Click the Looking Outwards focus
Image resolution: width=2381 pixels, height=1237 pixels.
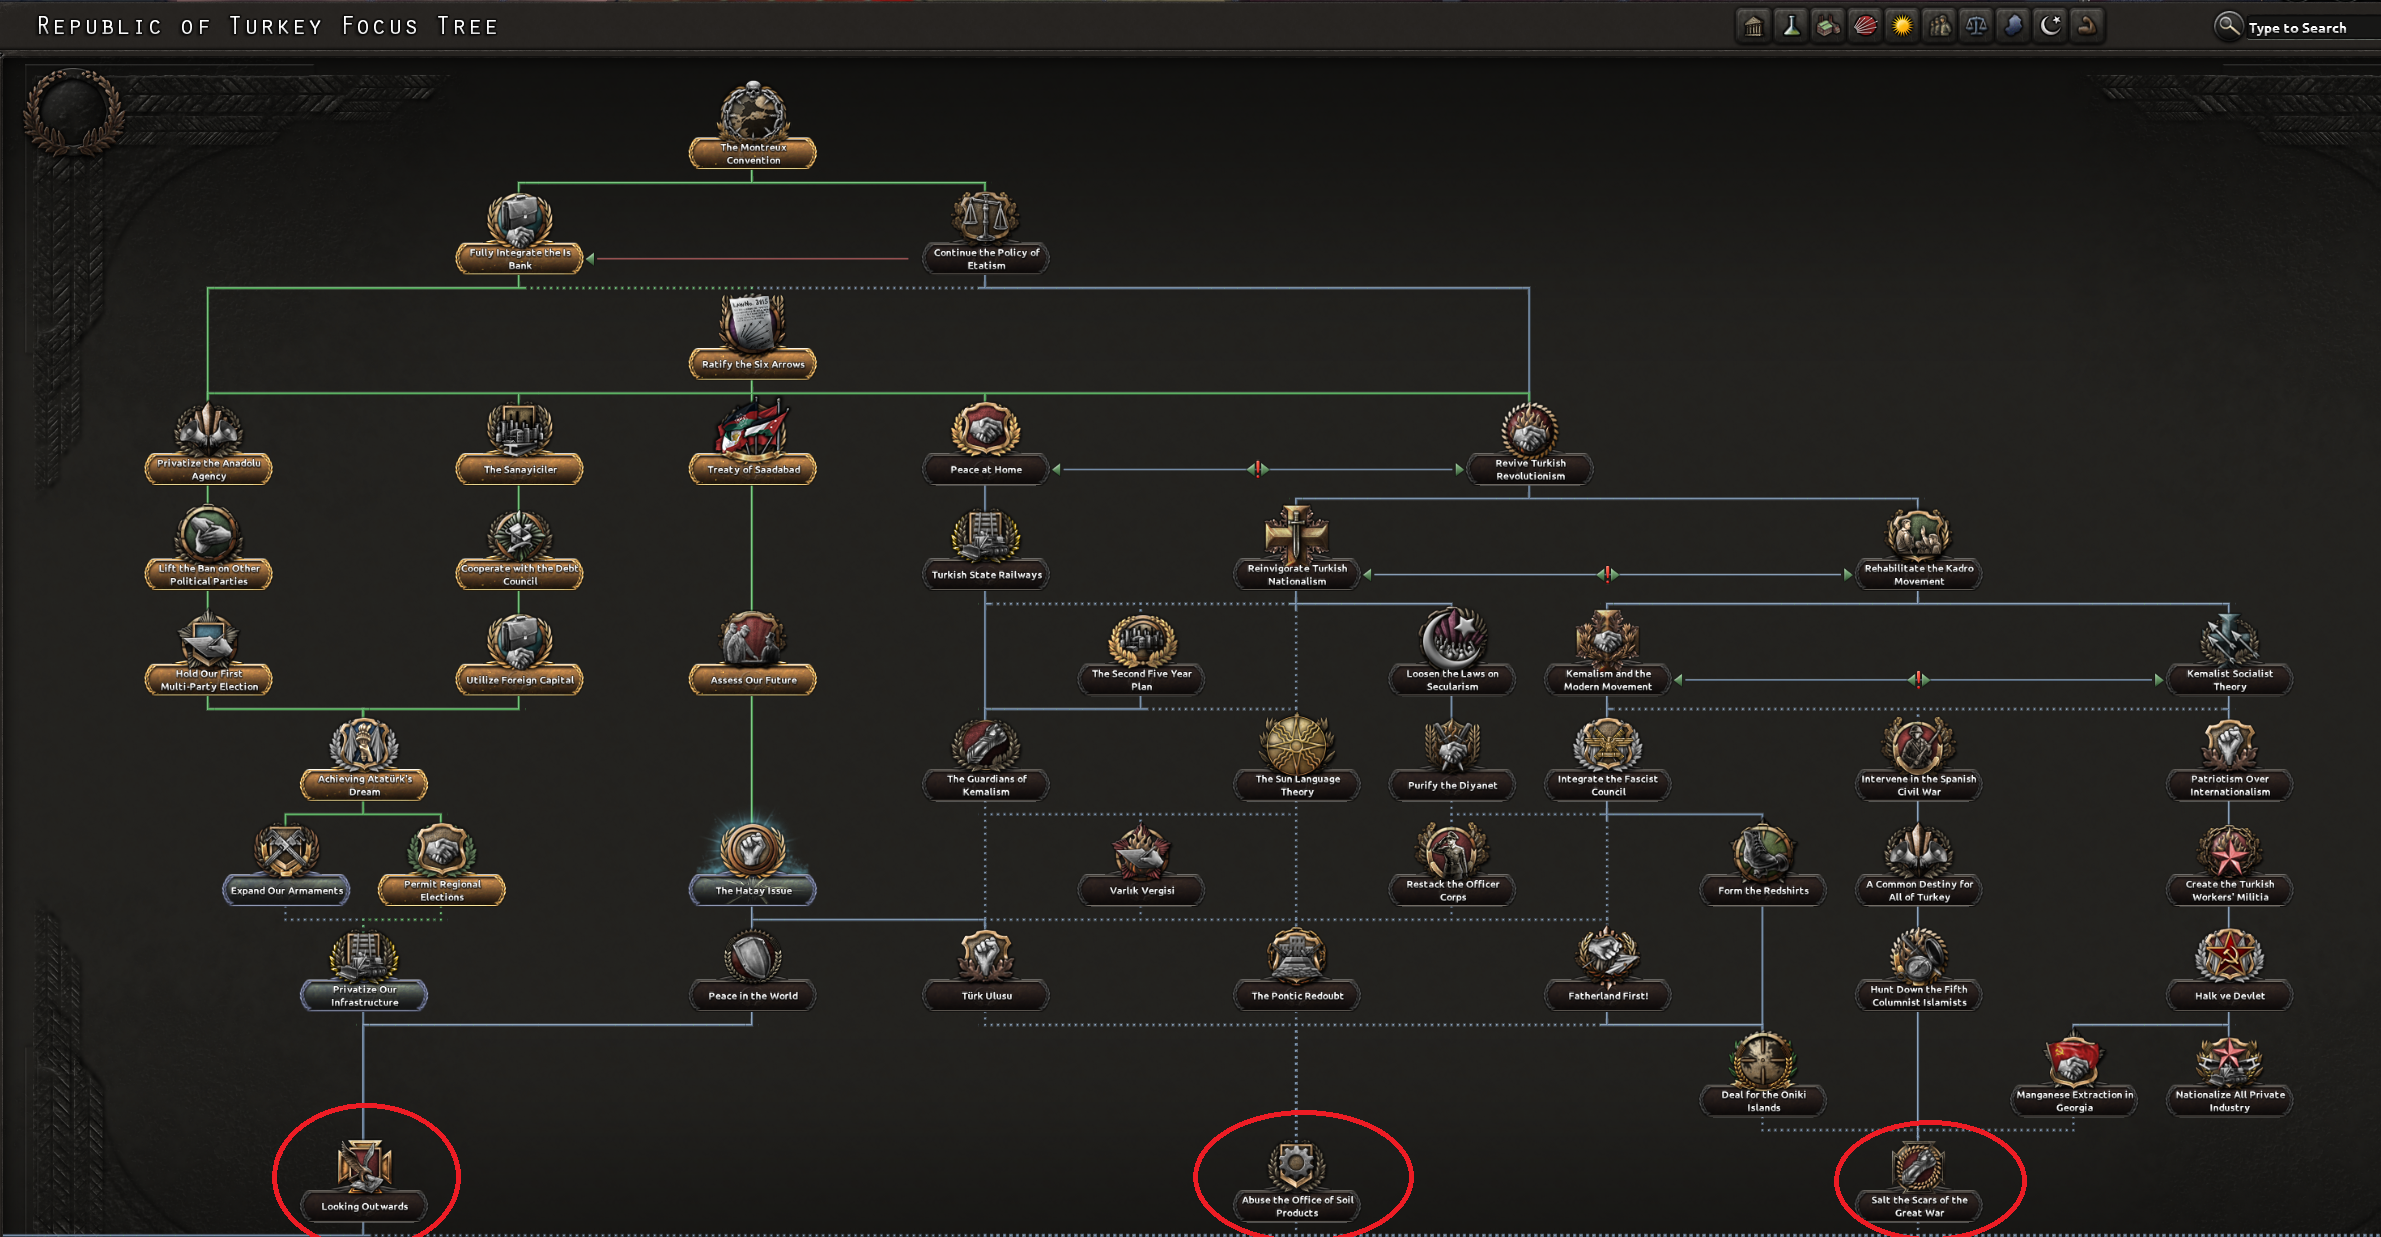365,1176
